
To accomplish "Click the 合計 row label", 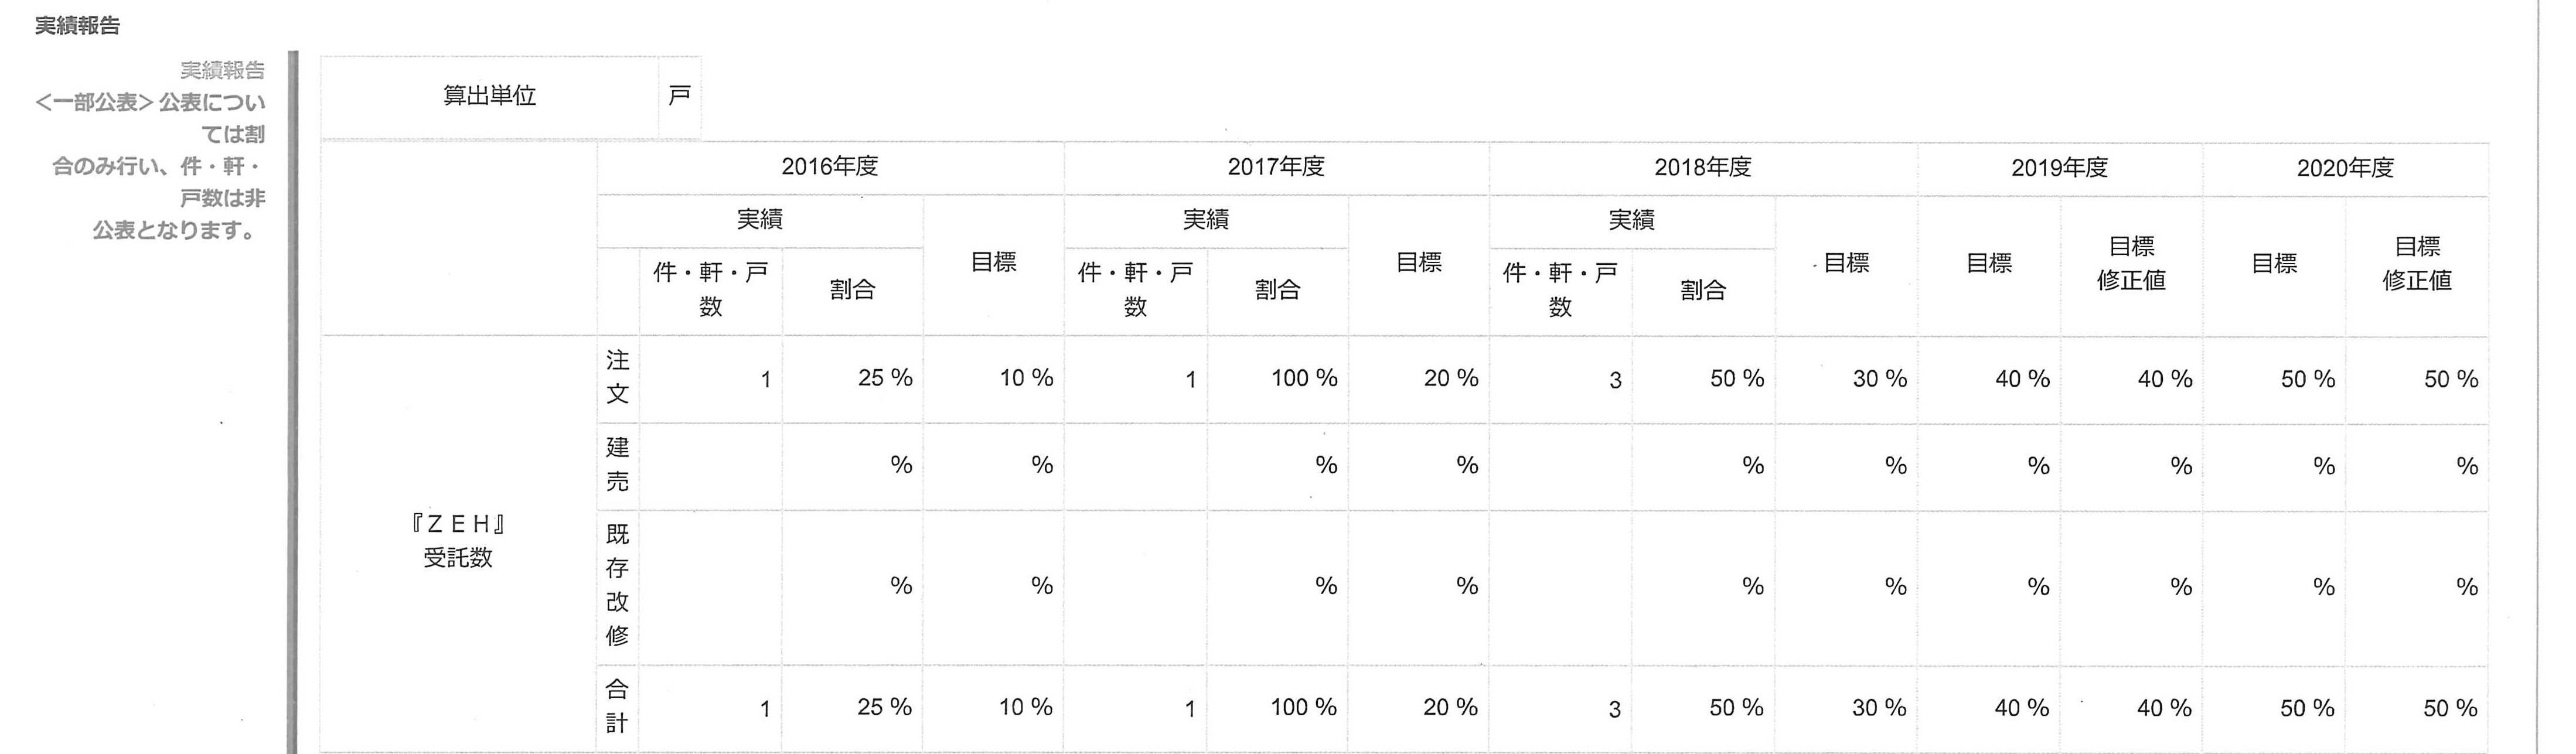I will click(x=617, y=706).
